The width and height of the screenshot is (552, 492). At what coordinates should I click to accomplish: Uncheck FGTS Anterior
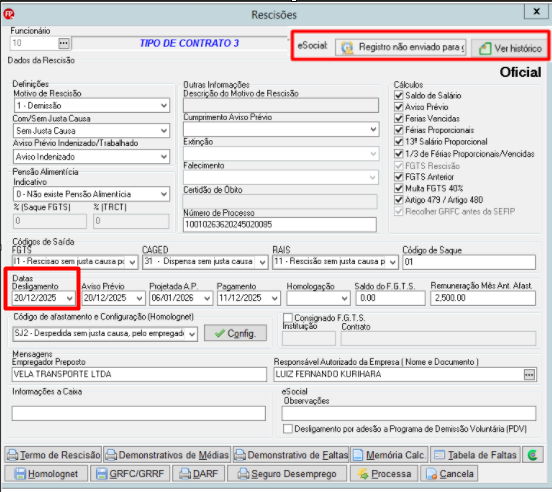399,177
